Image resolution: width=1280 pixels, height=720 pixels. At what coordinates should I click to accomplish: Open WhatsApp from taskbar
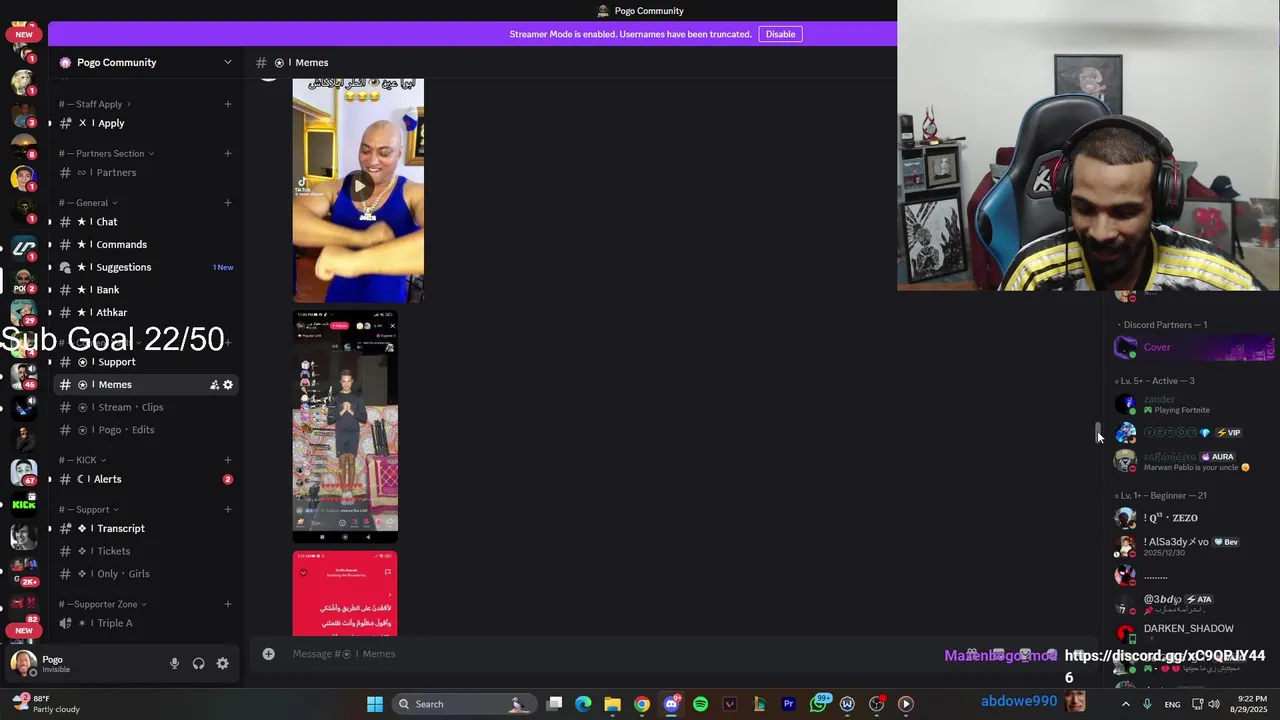(818, 704)
